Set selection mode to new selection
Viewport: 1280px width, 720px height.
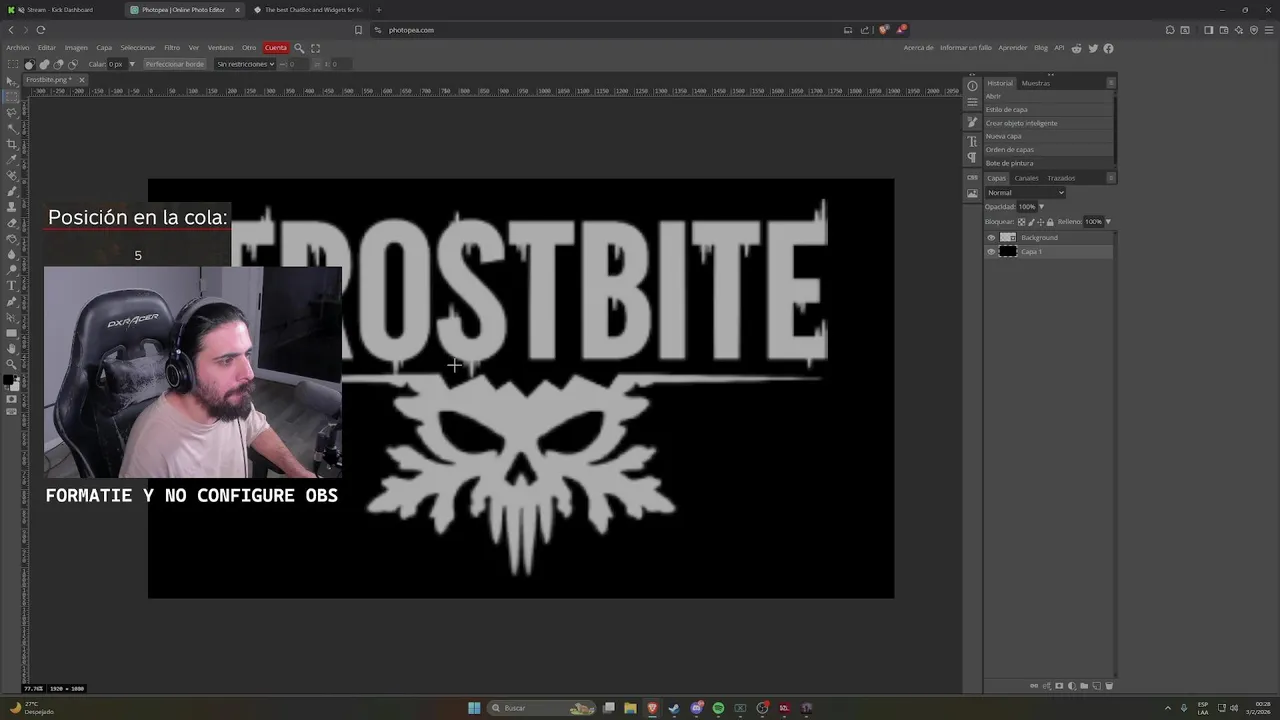coord(29,64)
